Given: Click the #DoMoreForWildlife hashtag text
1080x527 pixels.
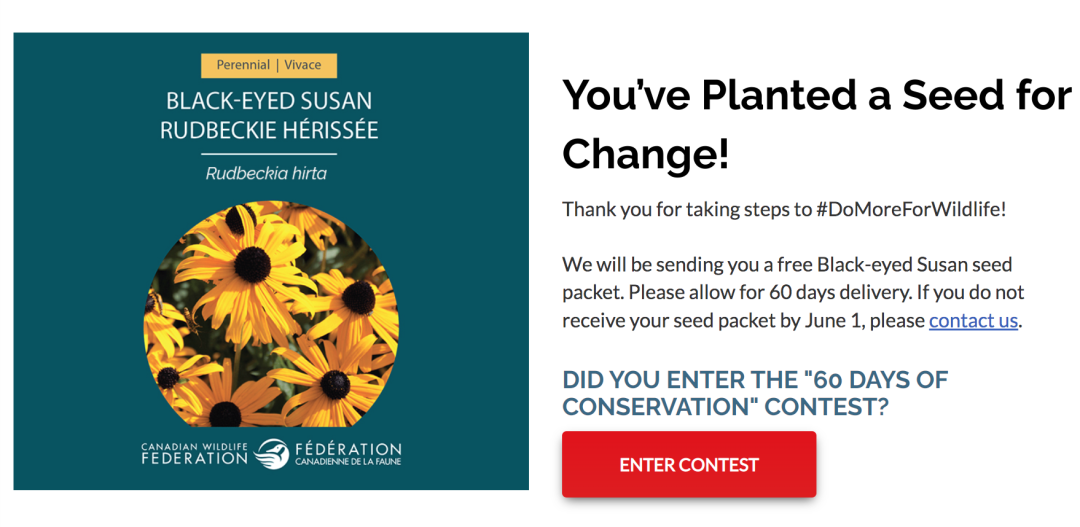Looking at the screenshot, I should click(911, 209).
